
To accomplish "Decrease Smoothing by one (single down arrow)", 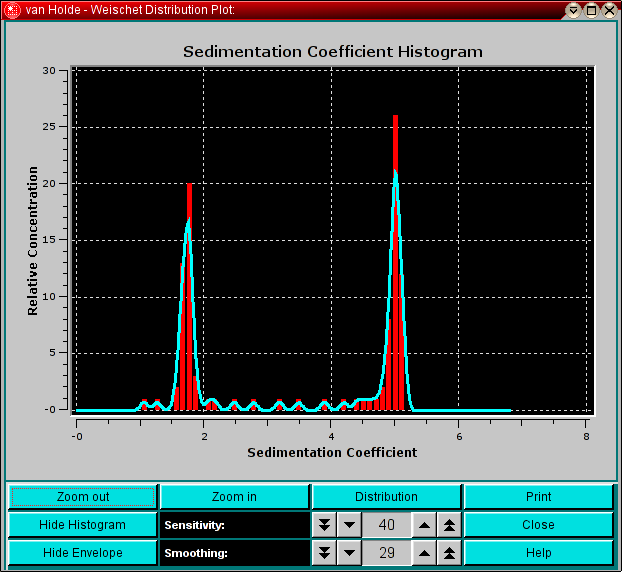I will (349, 553).
